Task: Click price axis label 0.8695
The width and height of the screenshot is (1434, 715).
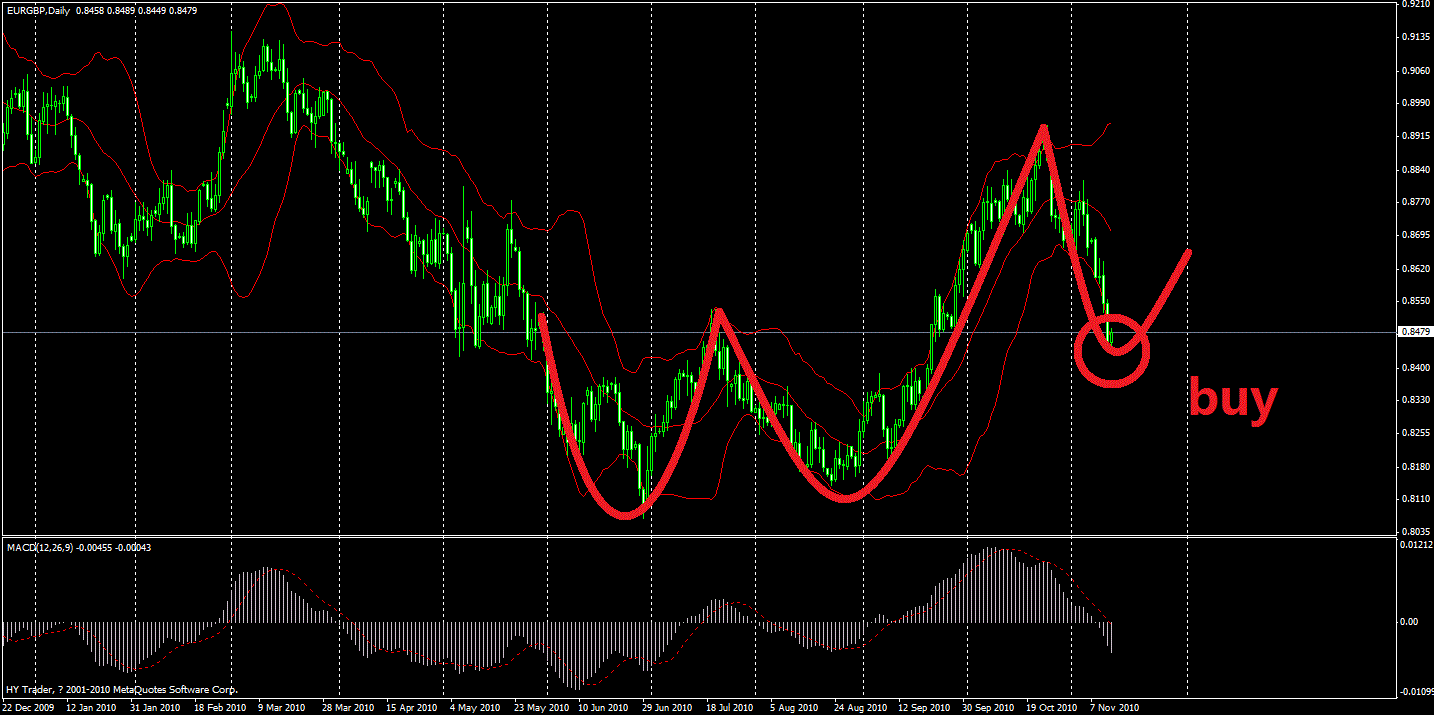Action: (x=1415, y=236)
